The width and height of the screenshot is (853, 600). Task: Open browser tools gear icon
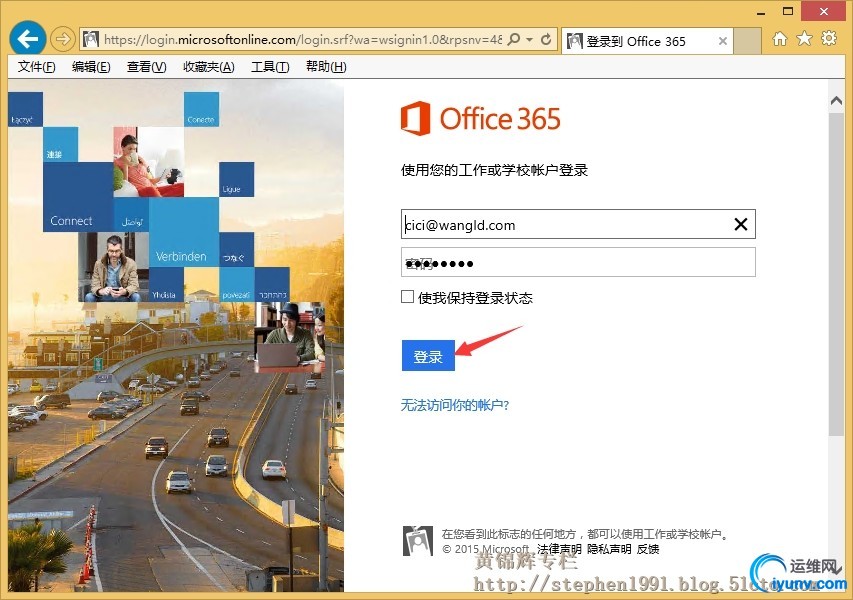click(x=829, y=38)
